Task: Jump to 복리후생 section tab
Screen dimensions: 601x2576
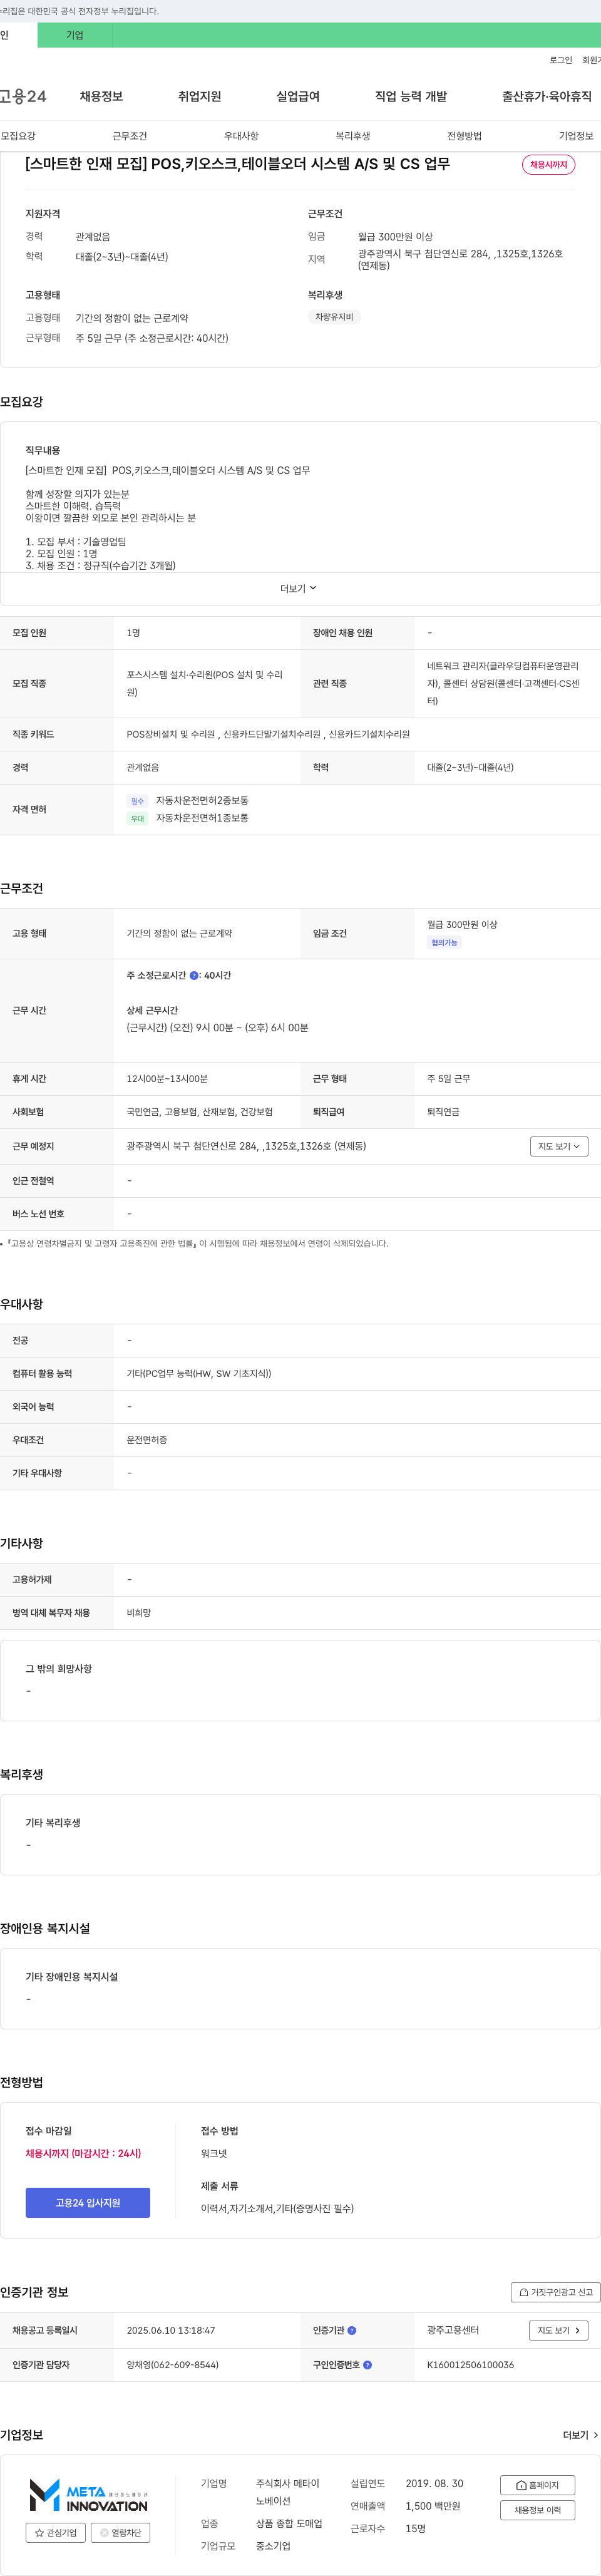Action: tap(353, 136)
